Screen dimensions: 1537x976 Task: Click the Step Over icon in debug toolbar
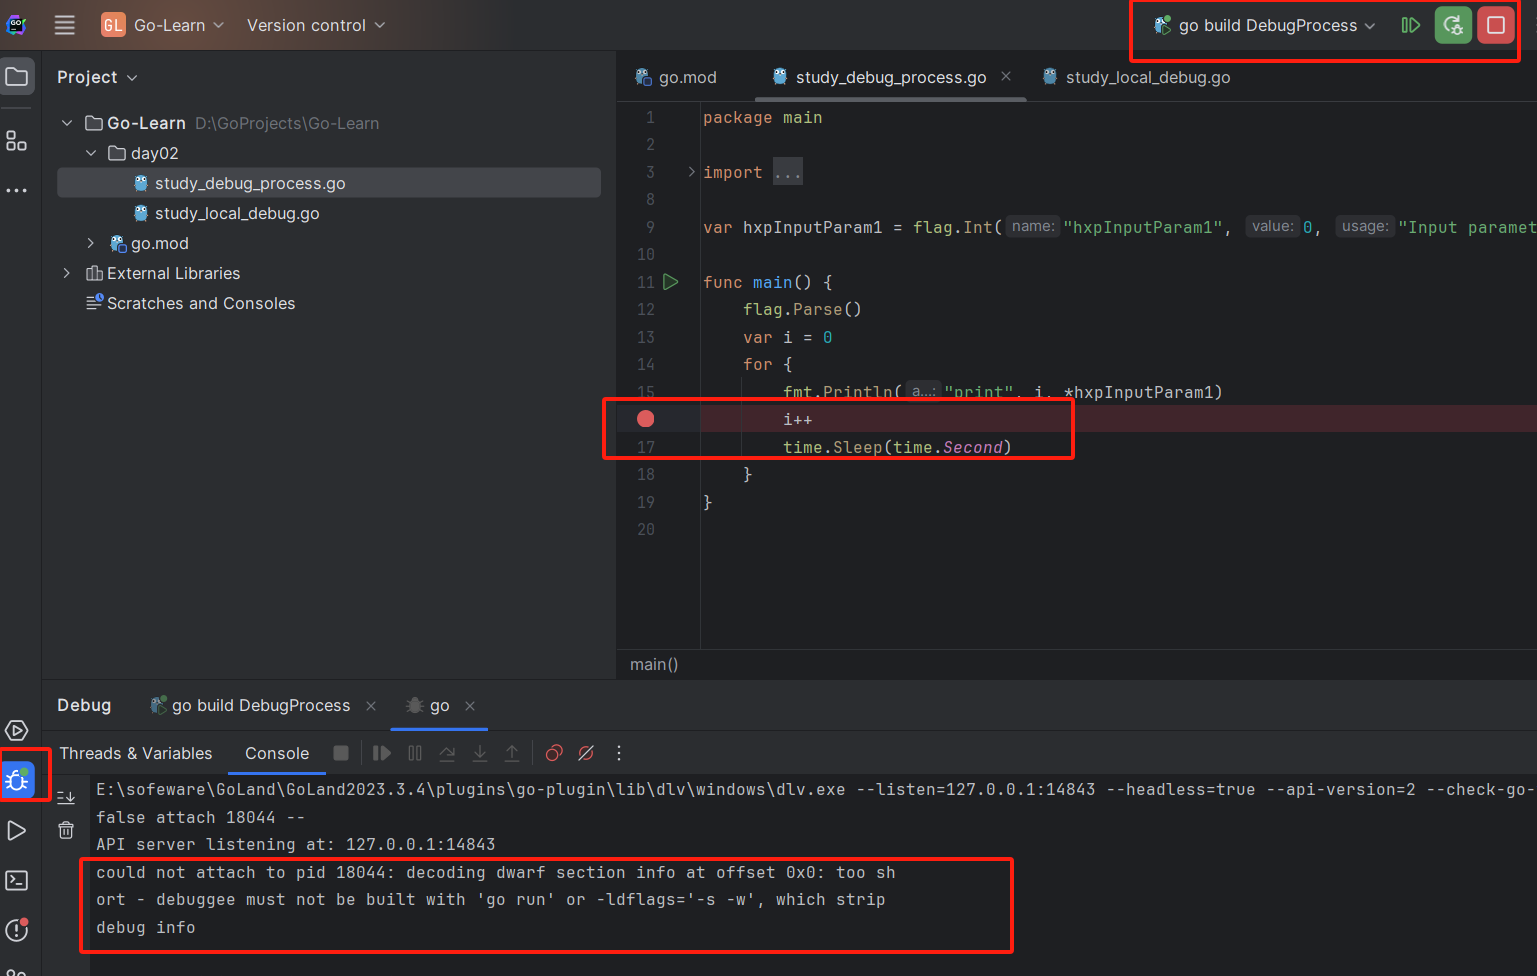447,753
